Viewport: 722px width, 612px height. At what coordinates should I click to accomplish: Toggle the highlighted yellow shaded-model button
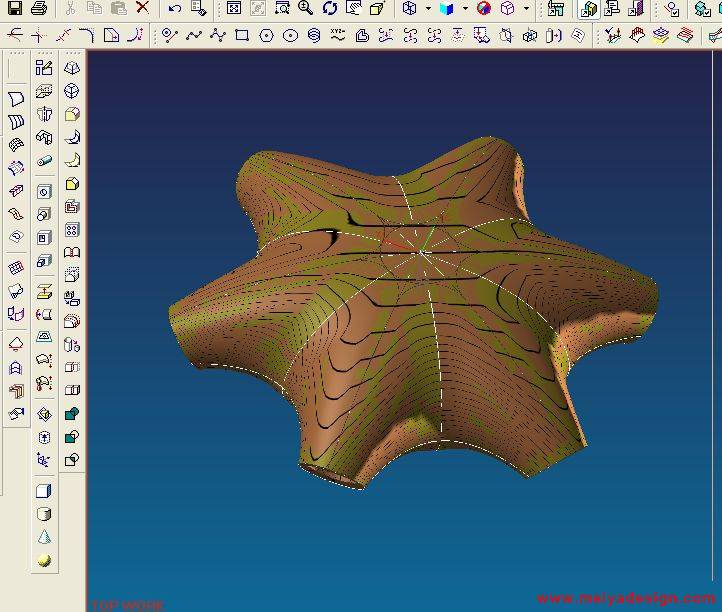(x=589, y=9)
